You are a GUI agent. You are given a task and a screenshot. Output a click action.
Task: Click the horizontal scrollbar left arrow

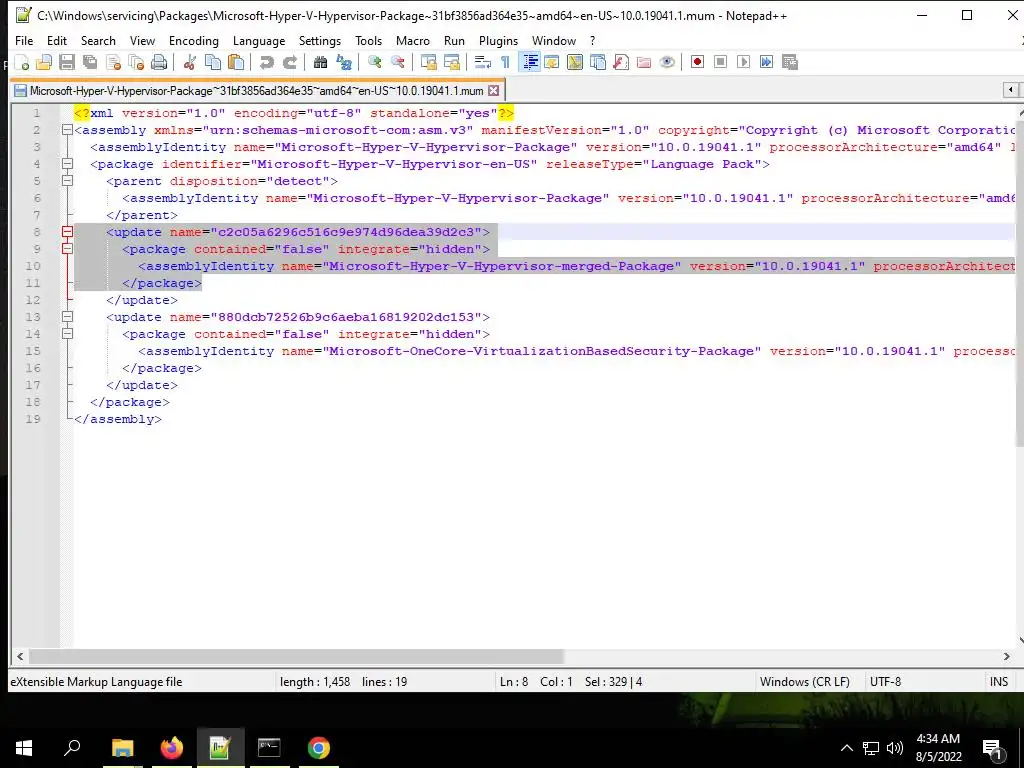[20, 656]
